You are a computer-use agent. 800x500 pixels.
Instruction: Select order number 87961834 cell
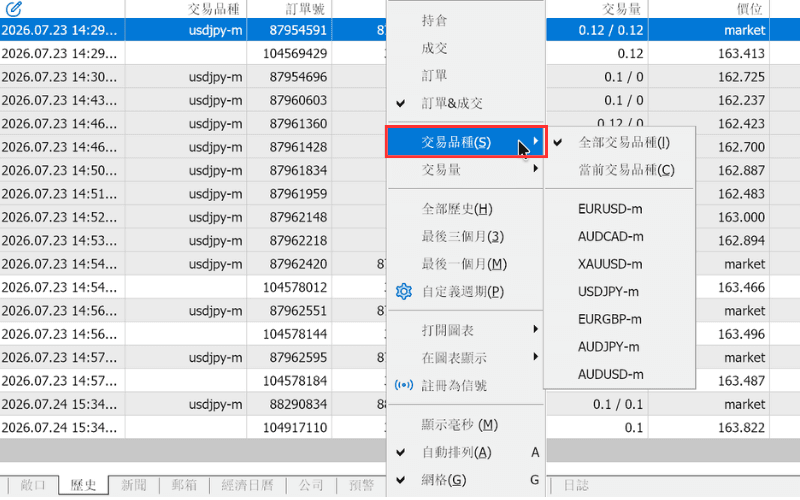click(298, 170)
